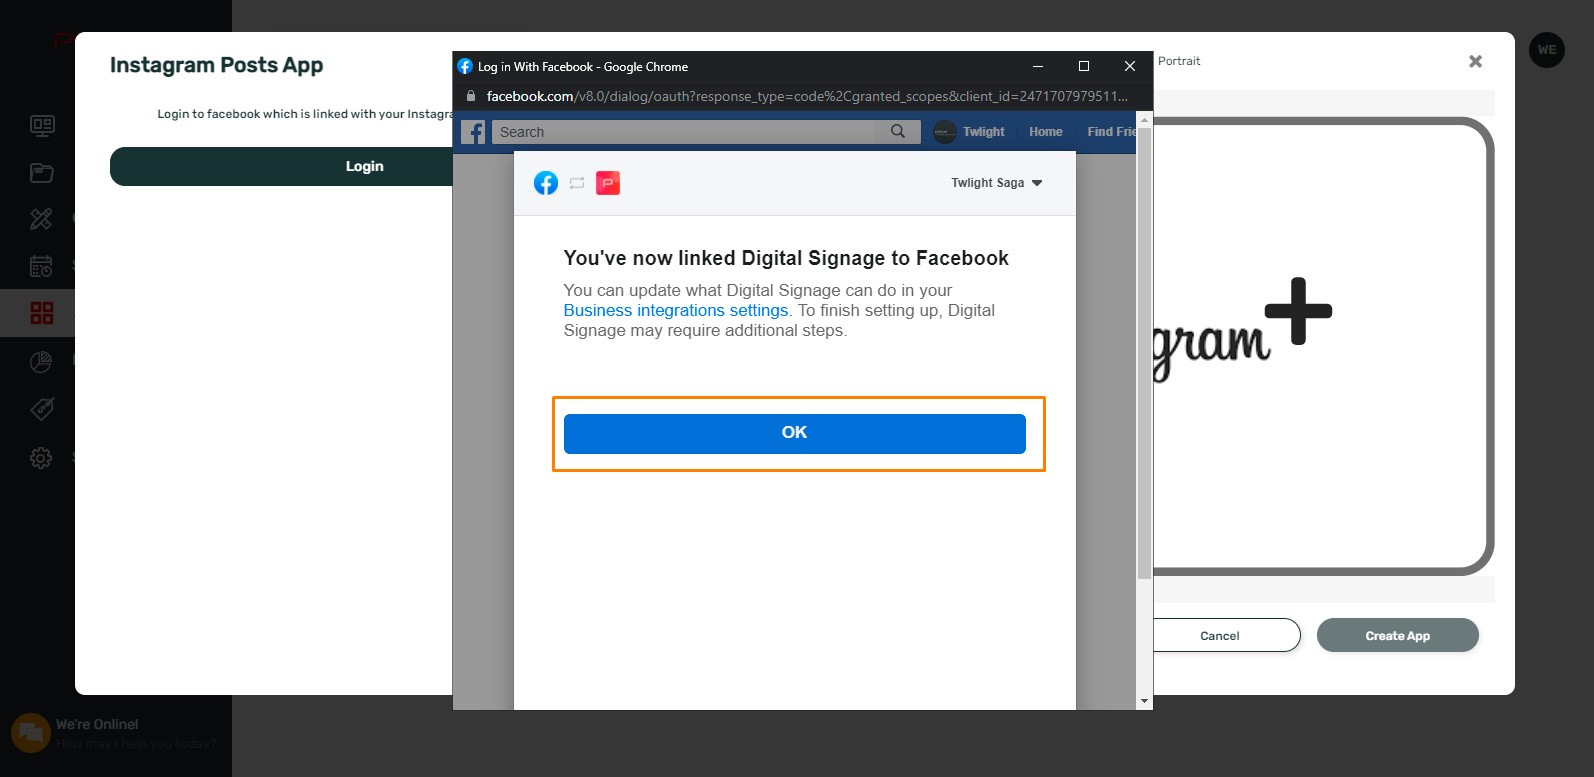The image size is (1594, 777).
Task: Click the Facebook home logo in navbar
Action: click(x=473, y=132)
